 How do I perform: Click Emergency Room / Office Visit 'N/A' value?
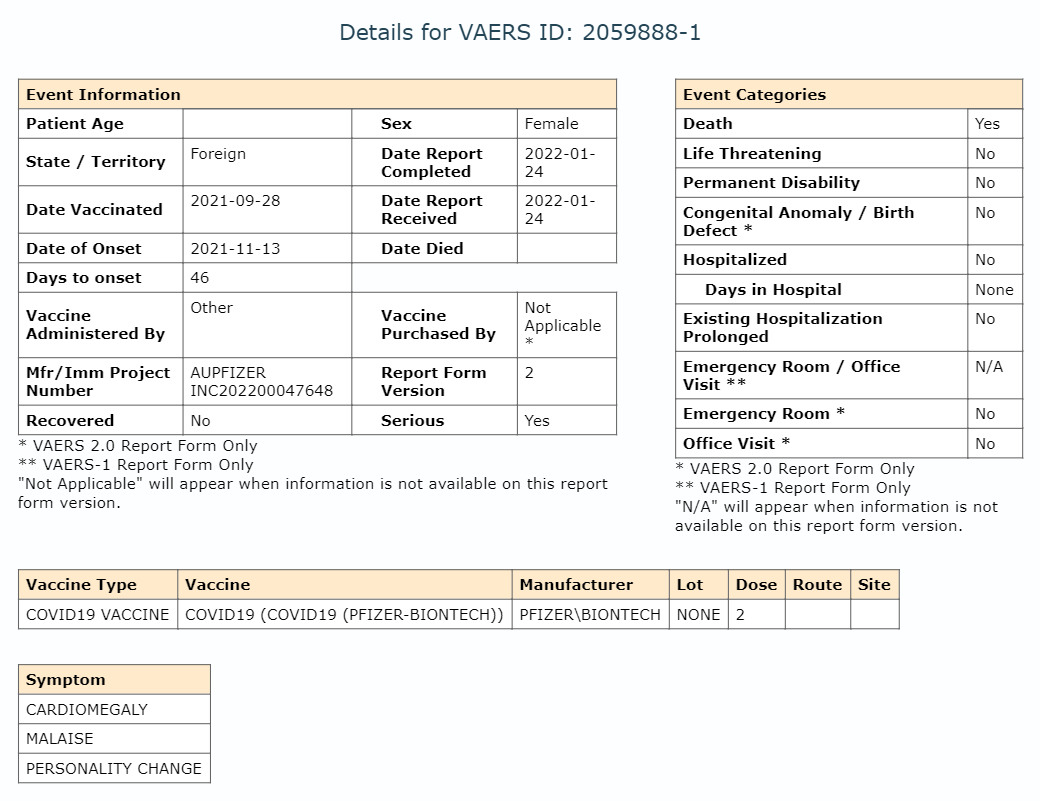pos(989,367)
